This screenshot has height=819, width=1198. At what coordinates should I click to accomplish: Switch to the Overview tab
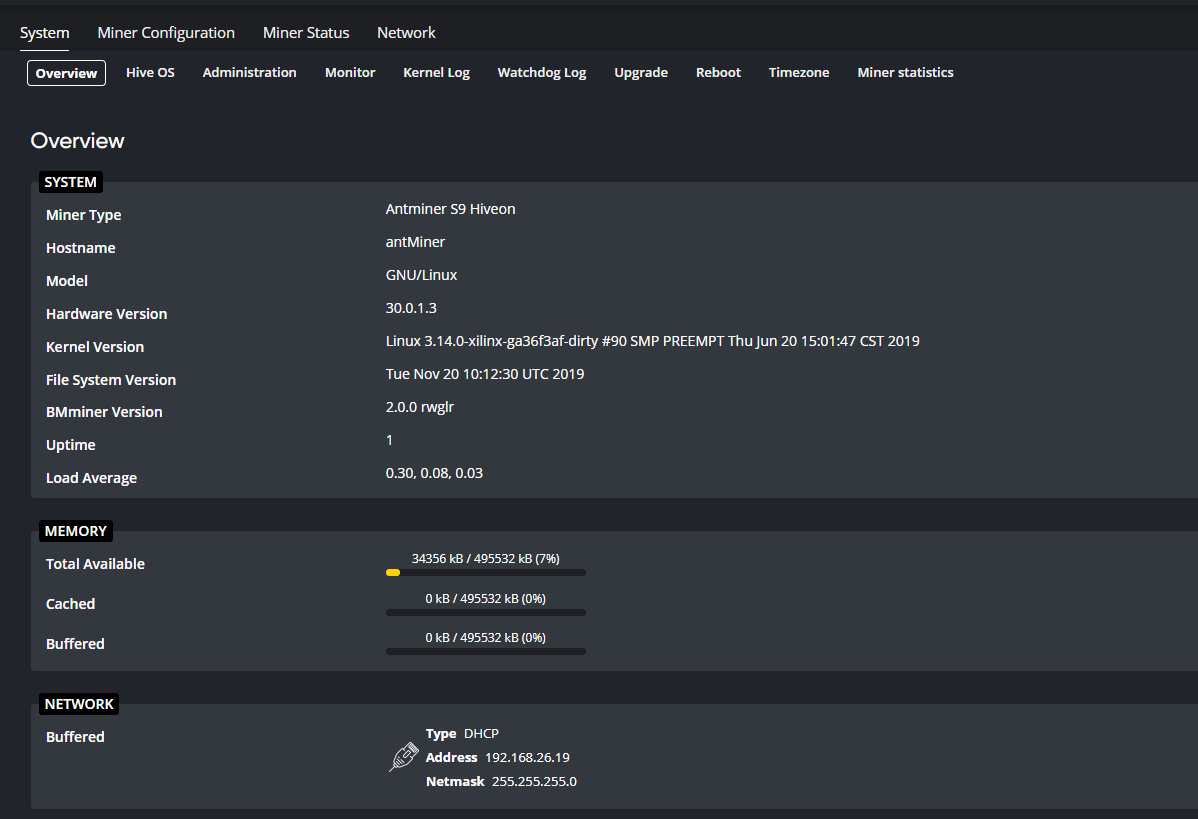click(66, 72)
